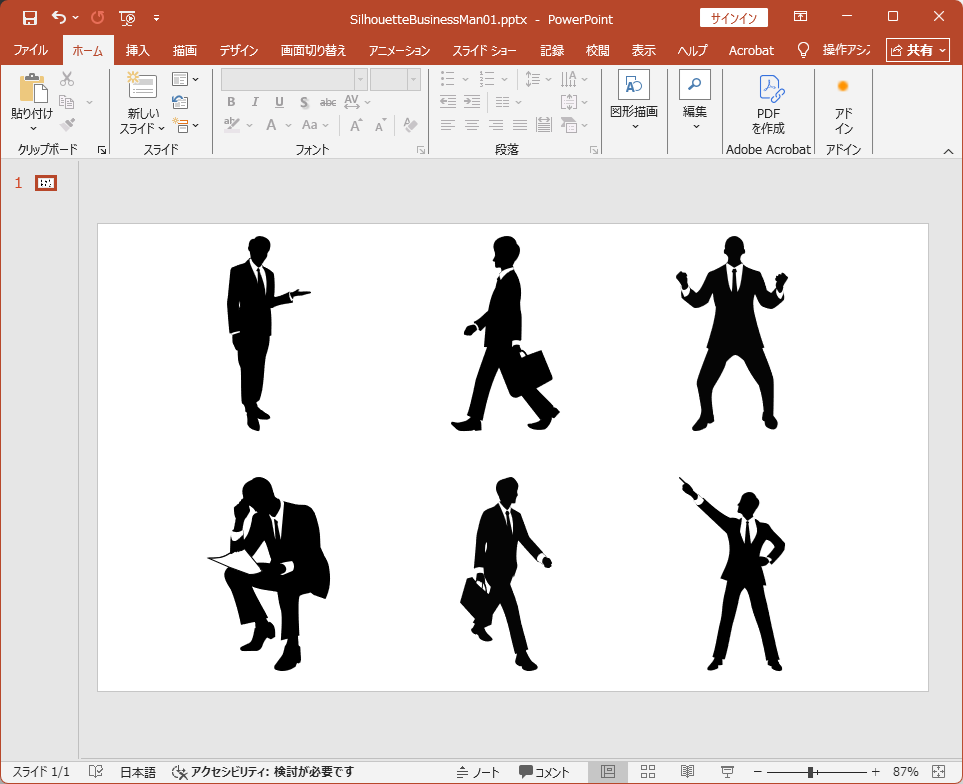Switch to slide sorter view in status bar
The height and width of the screenshot is (784, 963).
point(647,772)
